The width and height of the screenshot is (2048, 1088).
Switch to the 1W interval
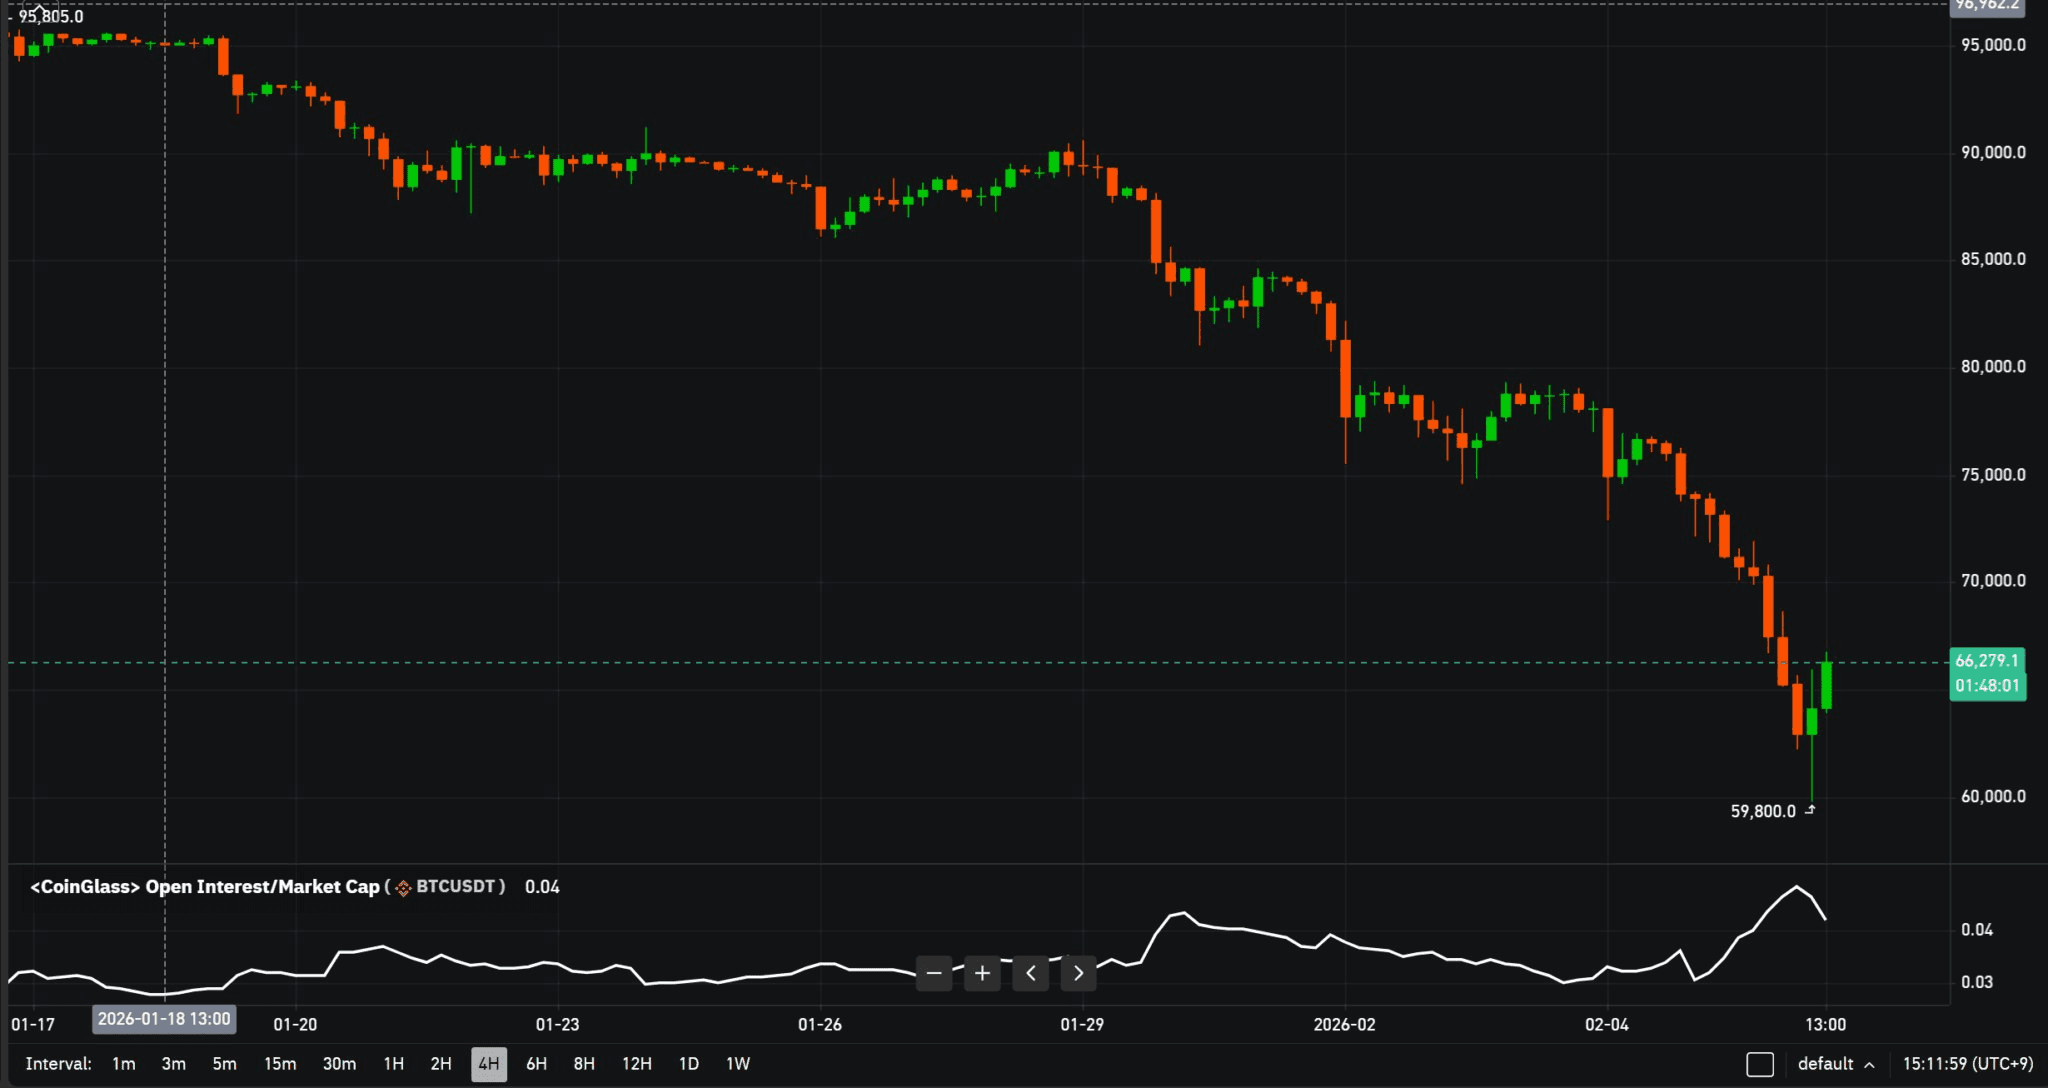(x=737, y=1064)
